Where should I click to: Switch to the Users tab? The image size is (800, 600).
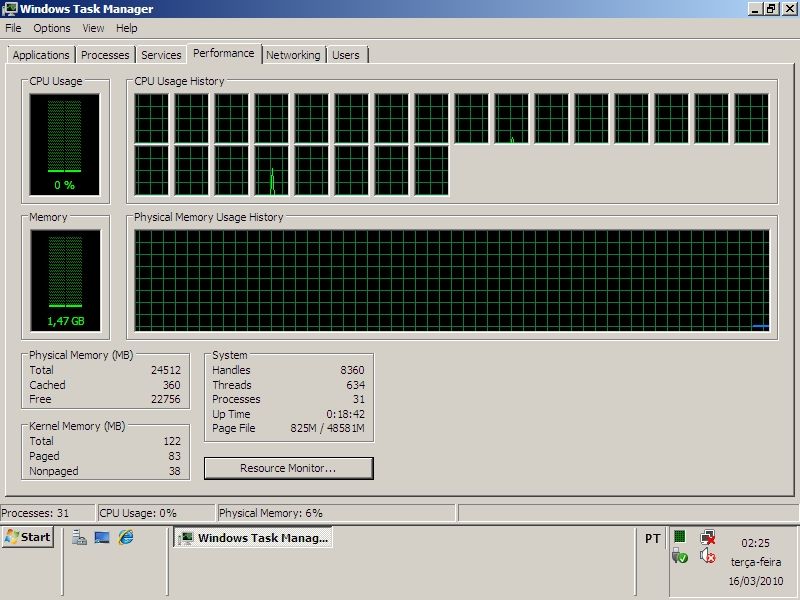pos(346,55)
